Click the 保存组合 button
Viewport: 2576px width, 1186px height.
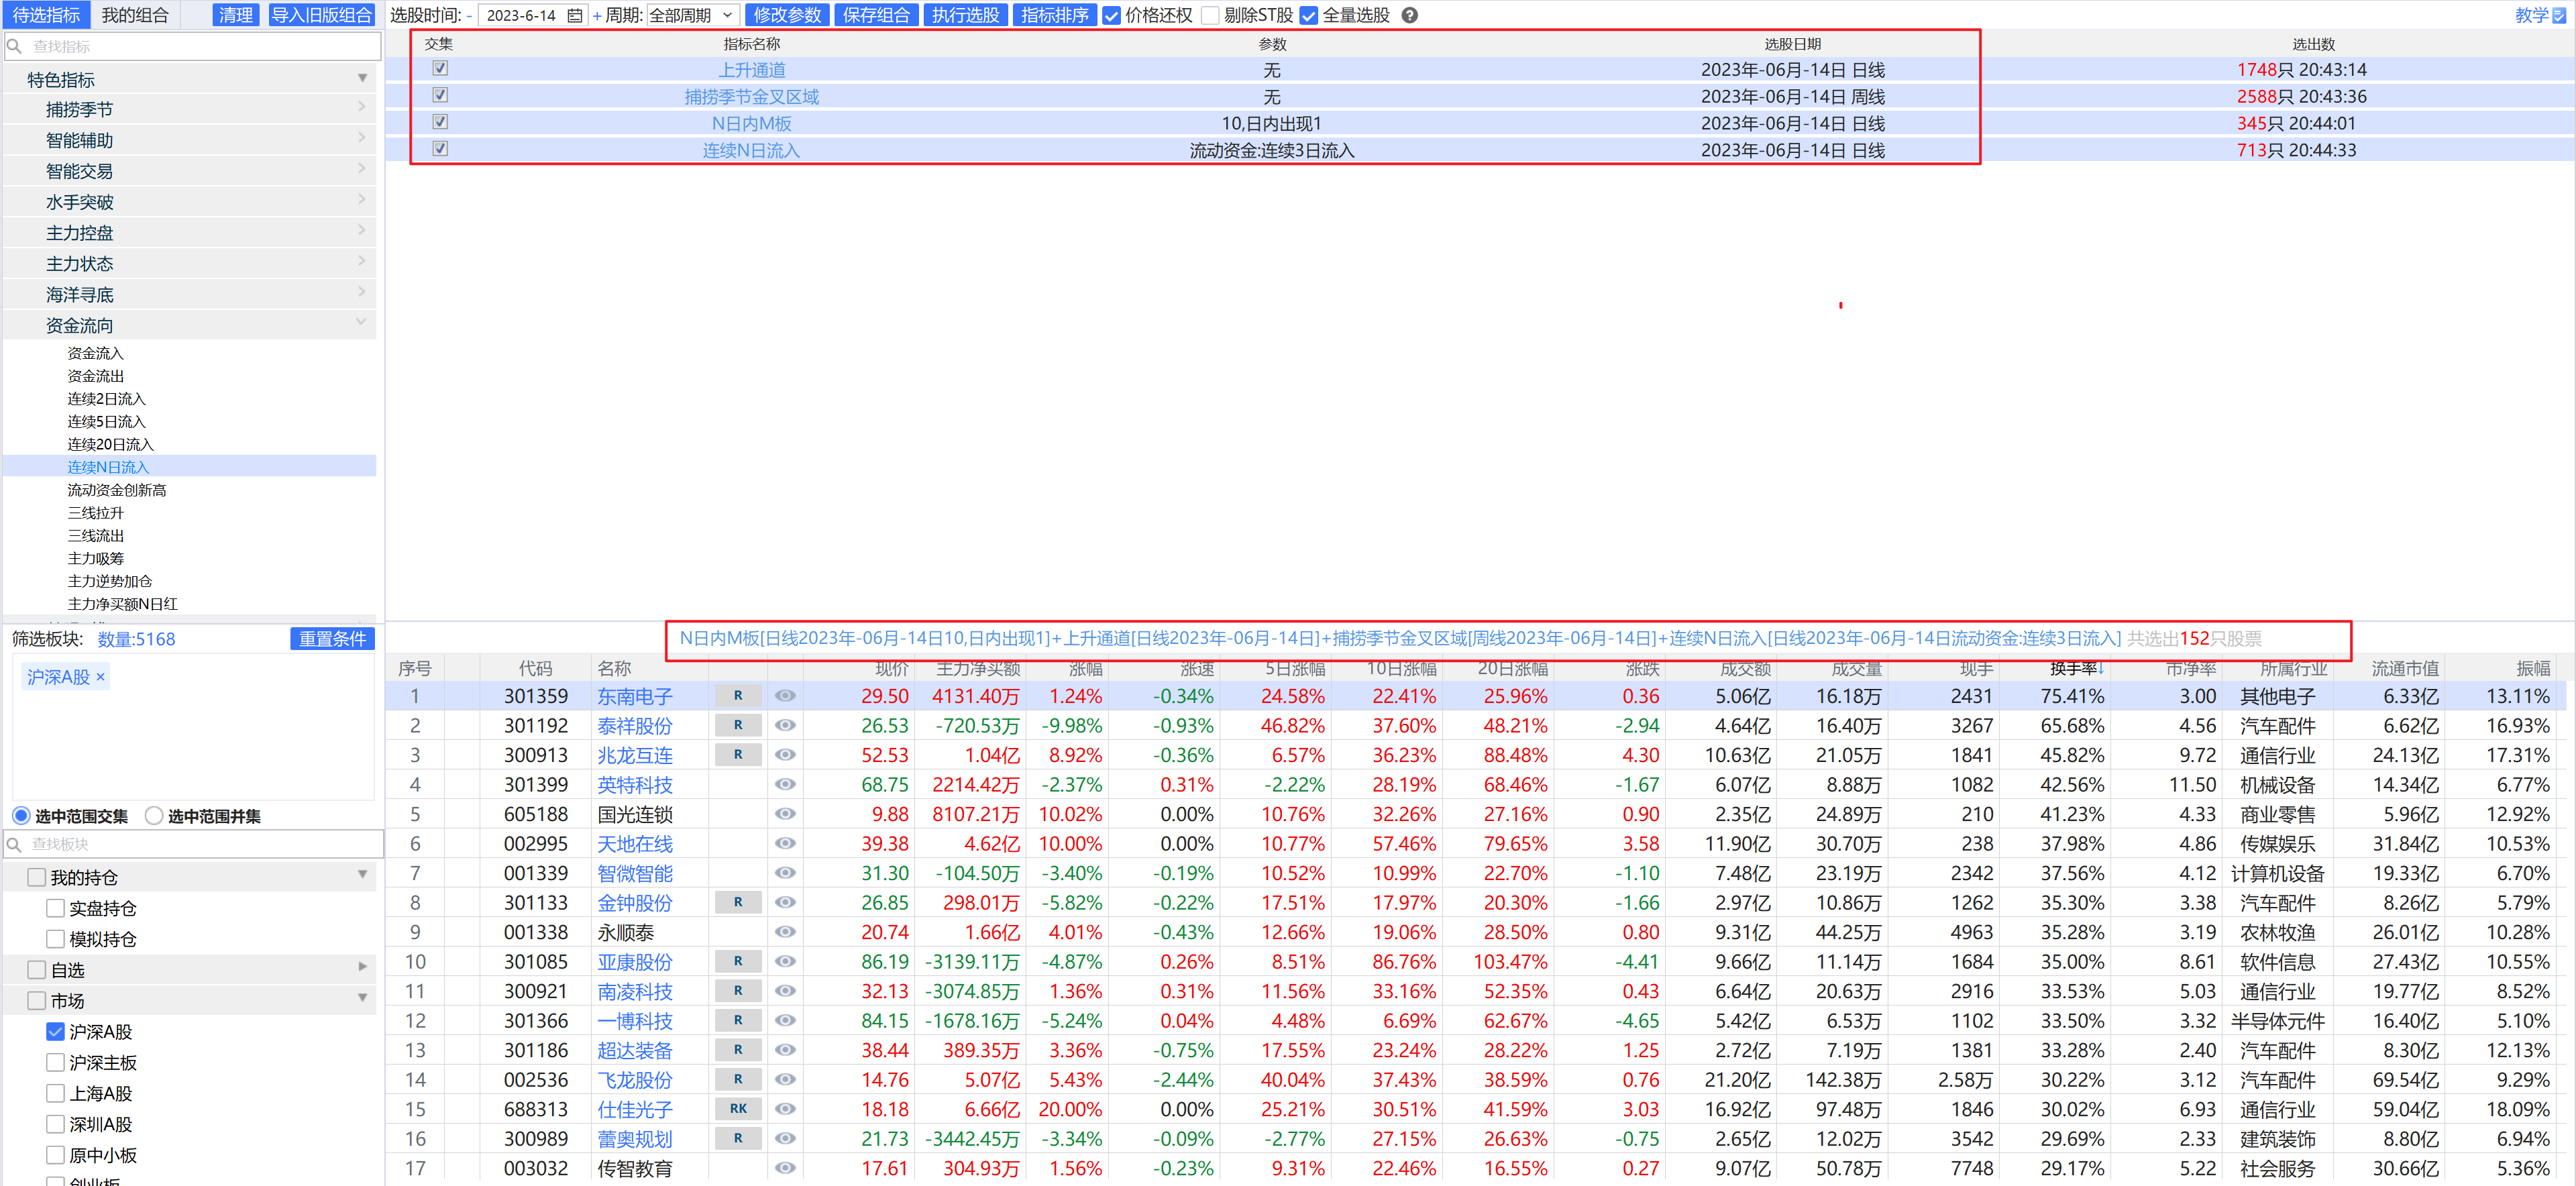click(876, 15)
